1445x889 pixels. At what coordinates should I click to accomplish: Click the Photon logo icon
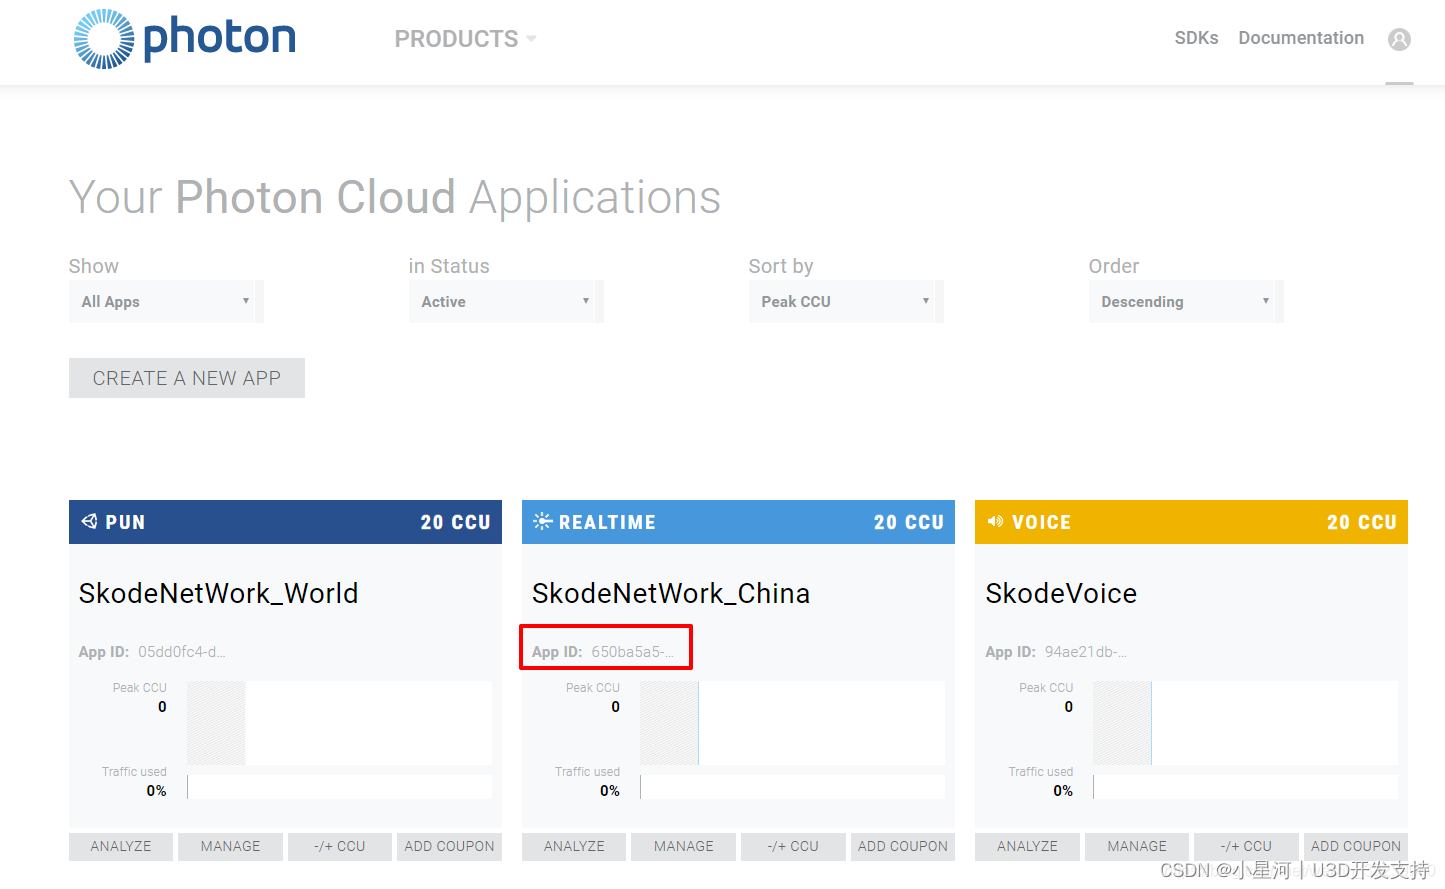(104, 39)
